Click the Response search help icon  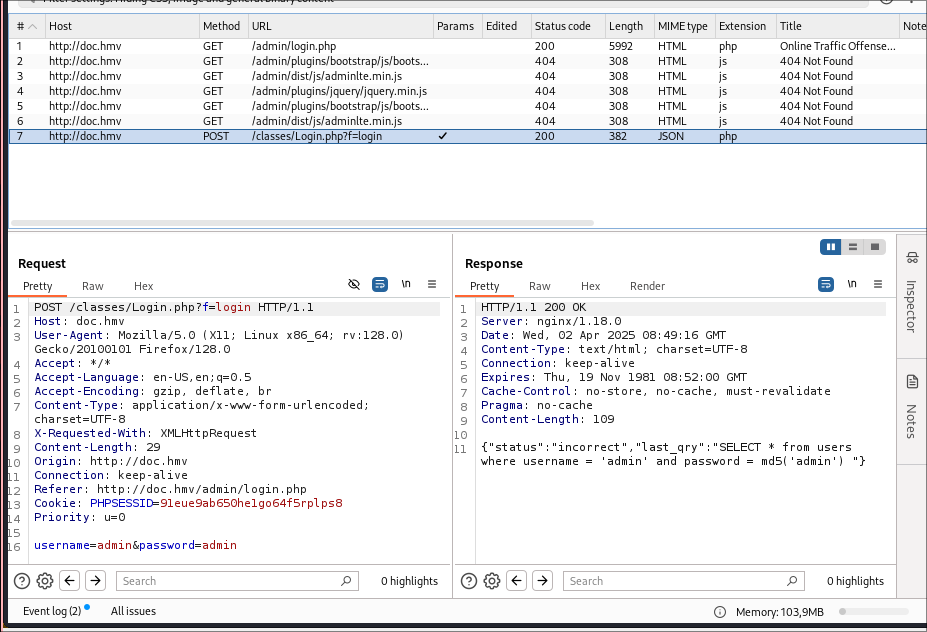469,581
